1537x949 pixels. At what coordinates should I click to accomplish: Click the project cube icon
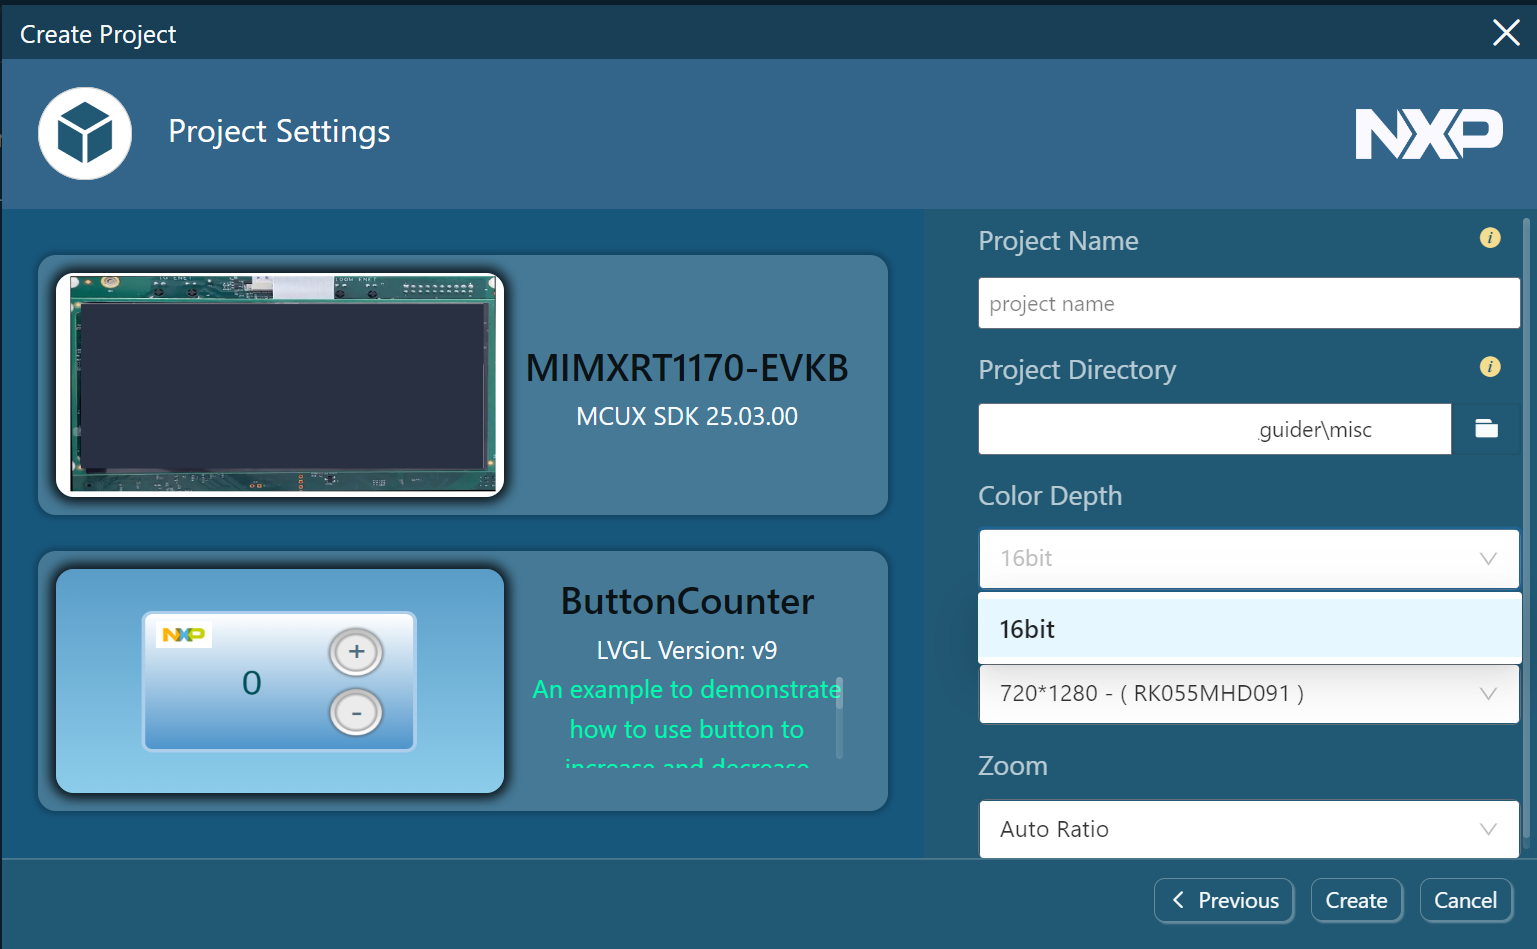click(x=85, y=133)
